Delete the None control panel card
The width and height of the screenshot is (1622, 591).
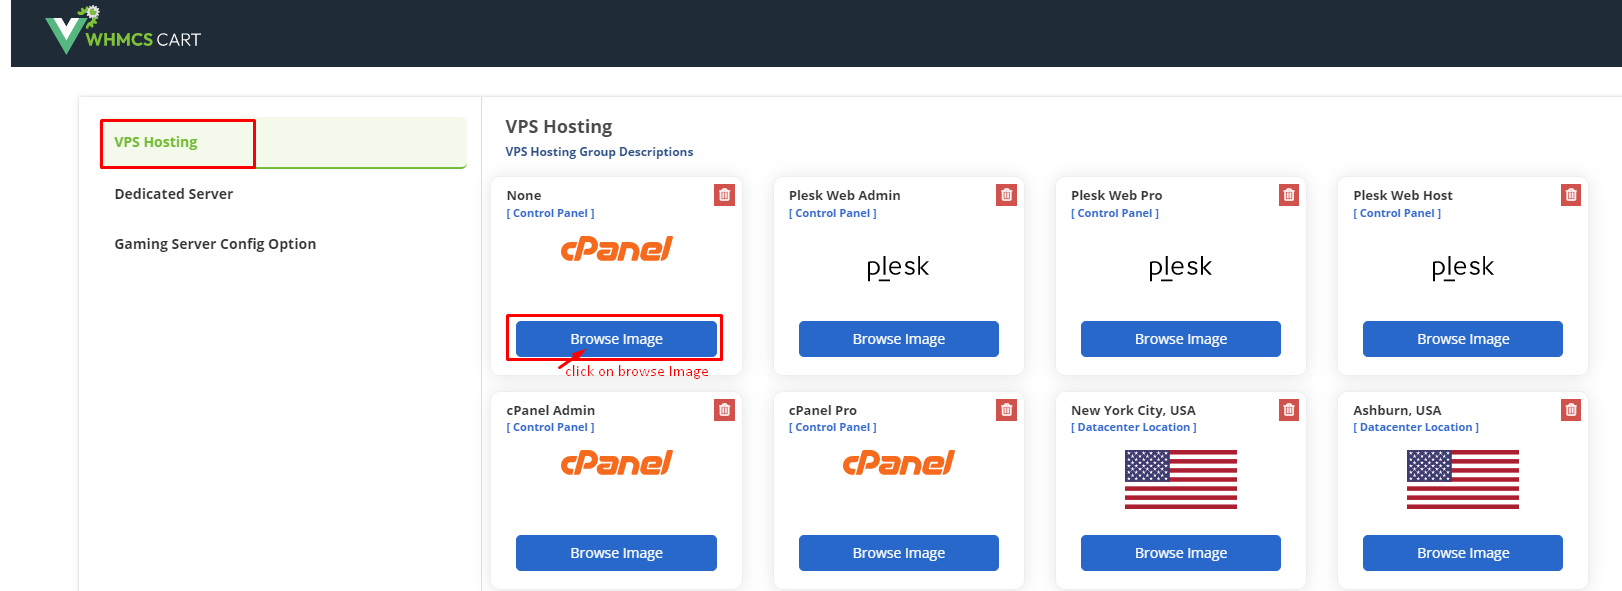click(724, 195)
